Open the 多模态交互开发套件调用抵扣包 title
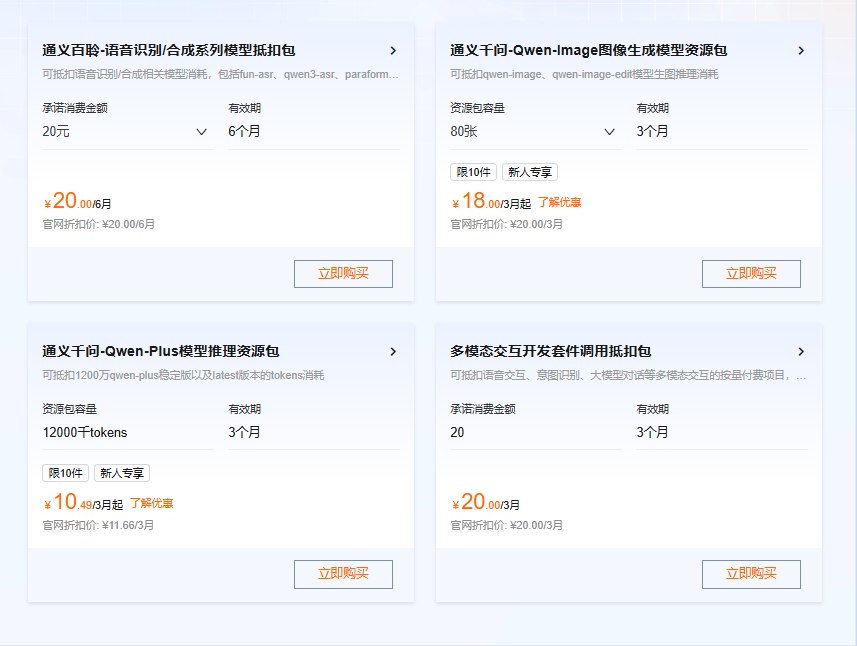The image size is (857, 646). (550, 351)
